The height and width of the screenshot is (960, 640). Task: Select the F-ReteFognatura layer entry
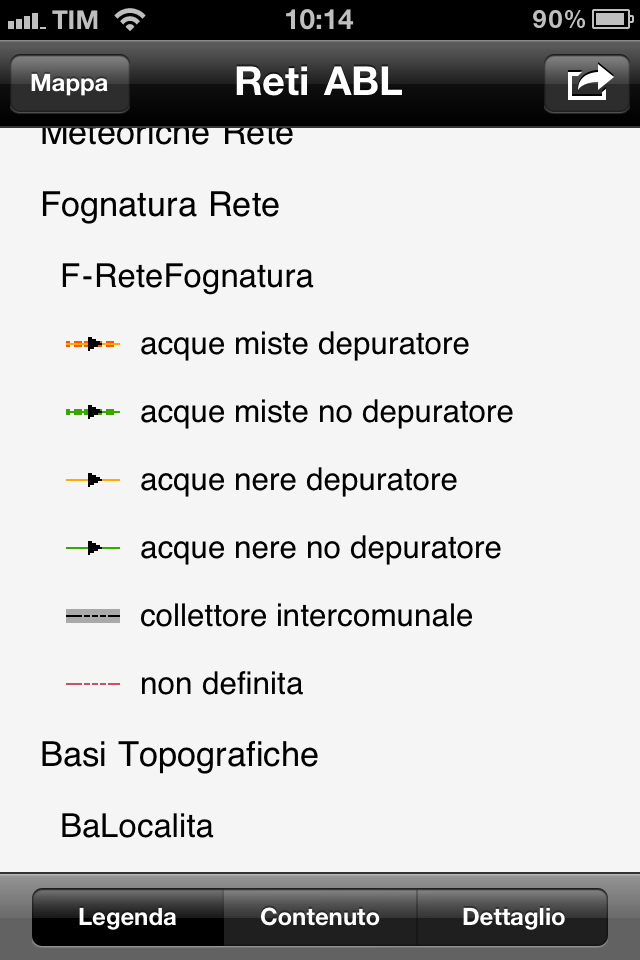pos(187,276)
